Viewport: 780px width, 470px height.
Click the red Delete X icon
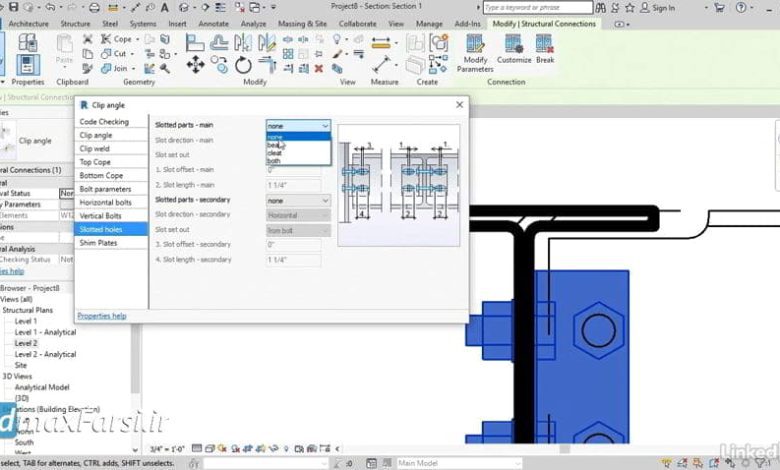(319, 69)
